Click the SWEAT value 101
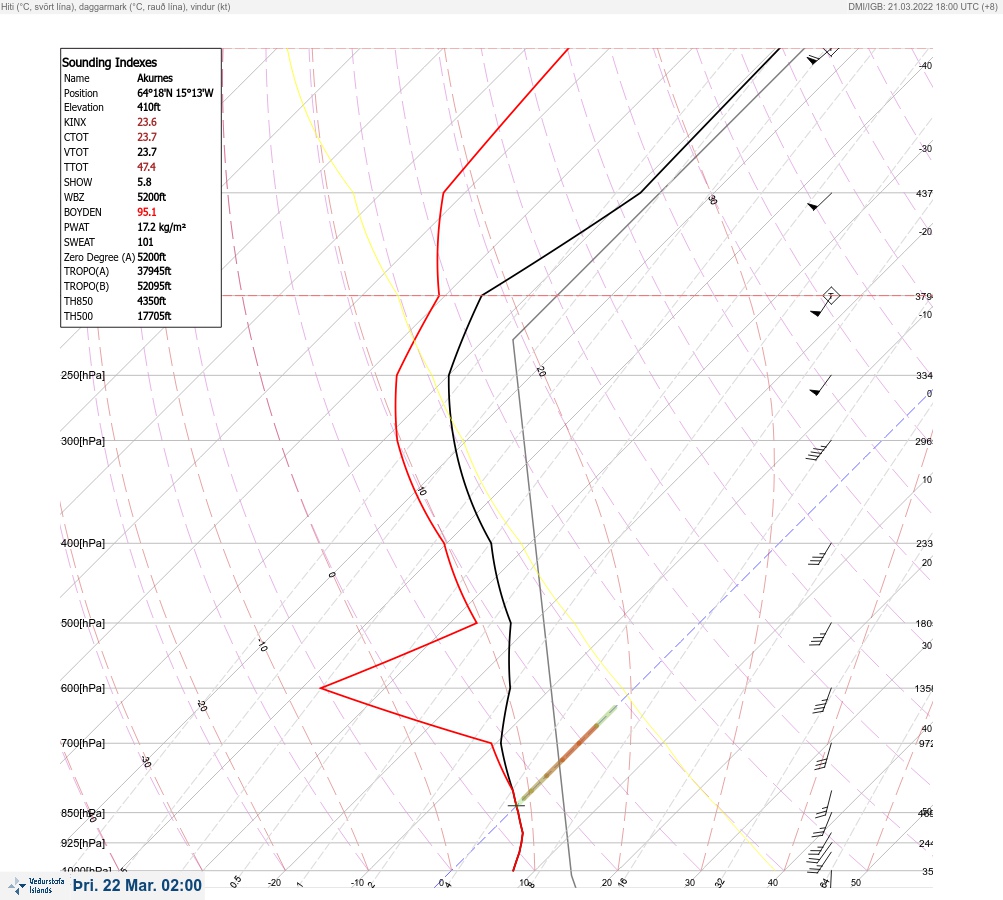The height and width of the screenshot is (900, 1003). [x=145, y=242]
